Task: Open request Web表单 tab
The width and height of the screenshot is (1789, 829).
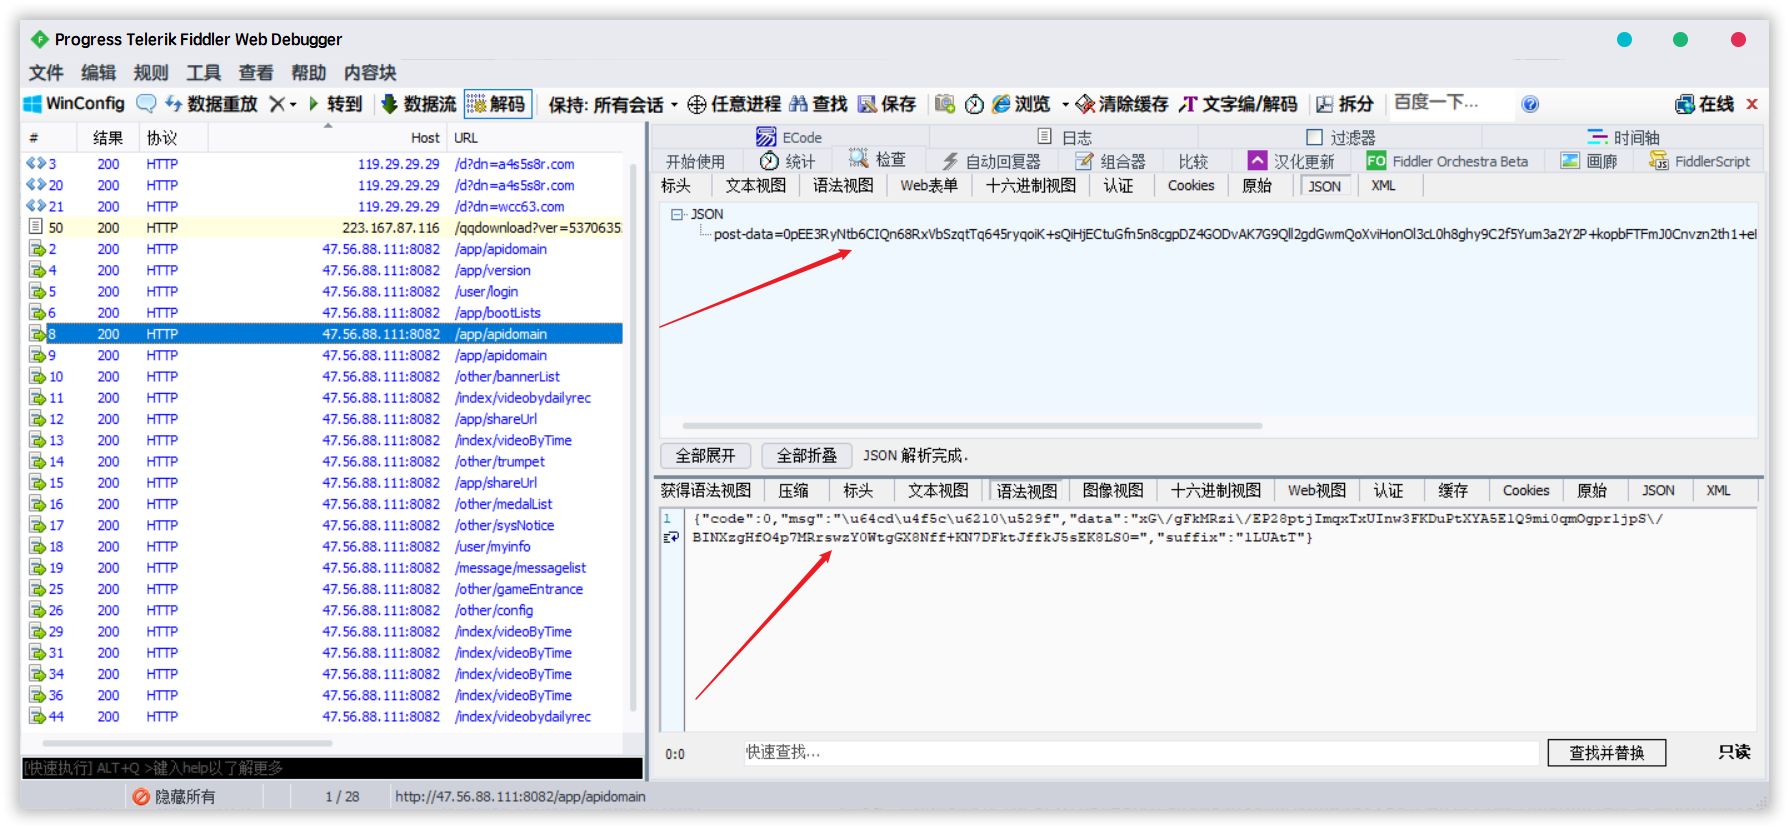Action: (929, 185)
